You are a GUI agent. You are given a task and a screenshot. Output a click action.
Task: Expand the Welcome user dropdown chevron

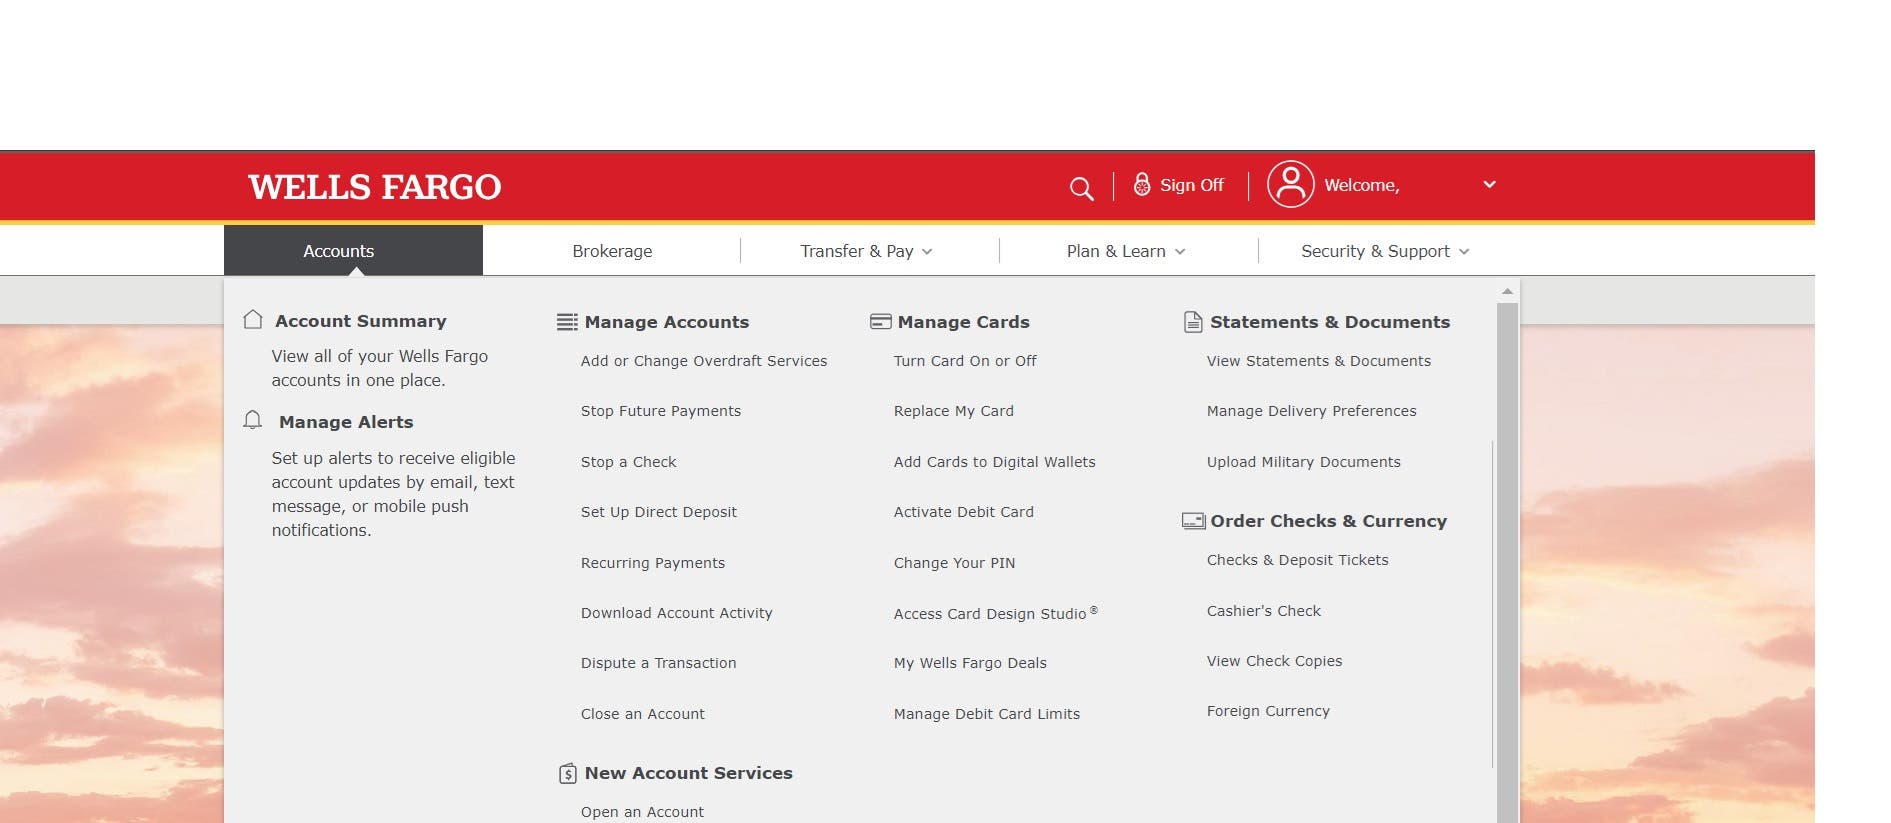coord(1489,185)
